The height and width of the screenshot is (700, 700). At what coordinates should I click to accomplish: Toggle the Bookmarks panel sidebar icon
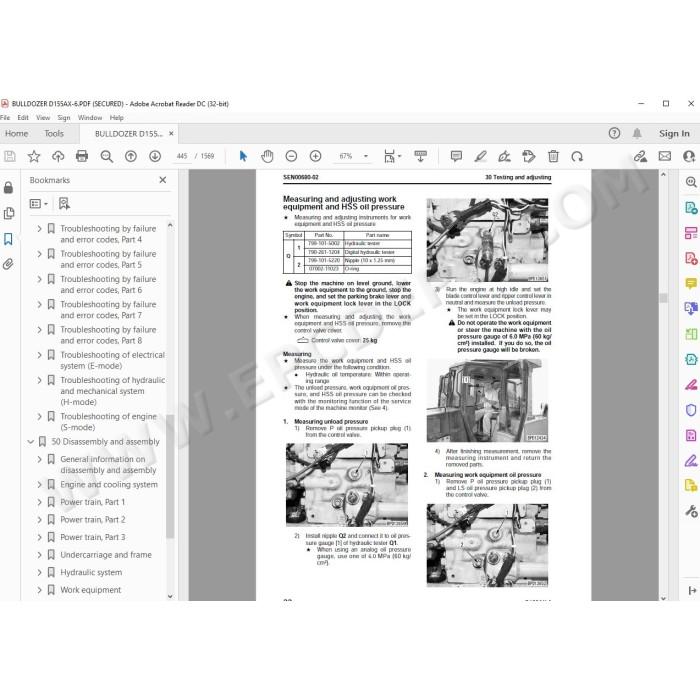point(8,239)
